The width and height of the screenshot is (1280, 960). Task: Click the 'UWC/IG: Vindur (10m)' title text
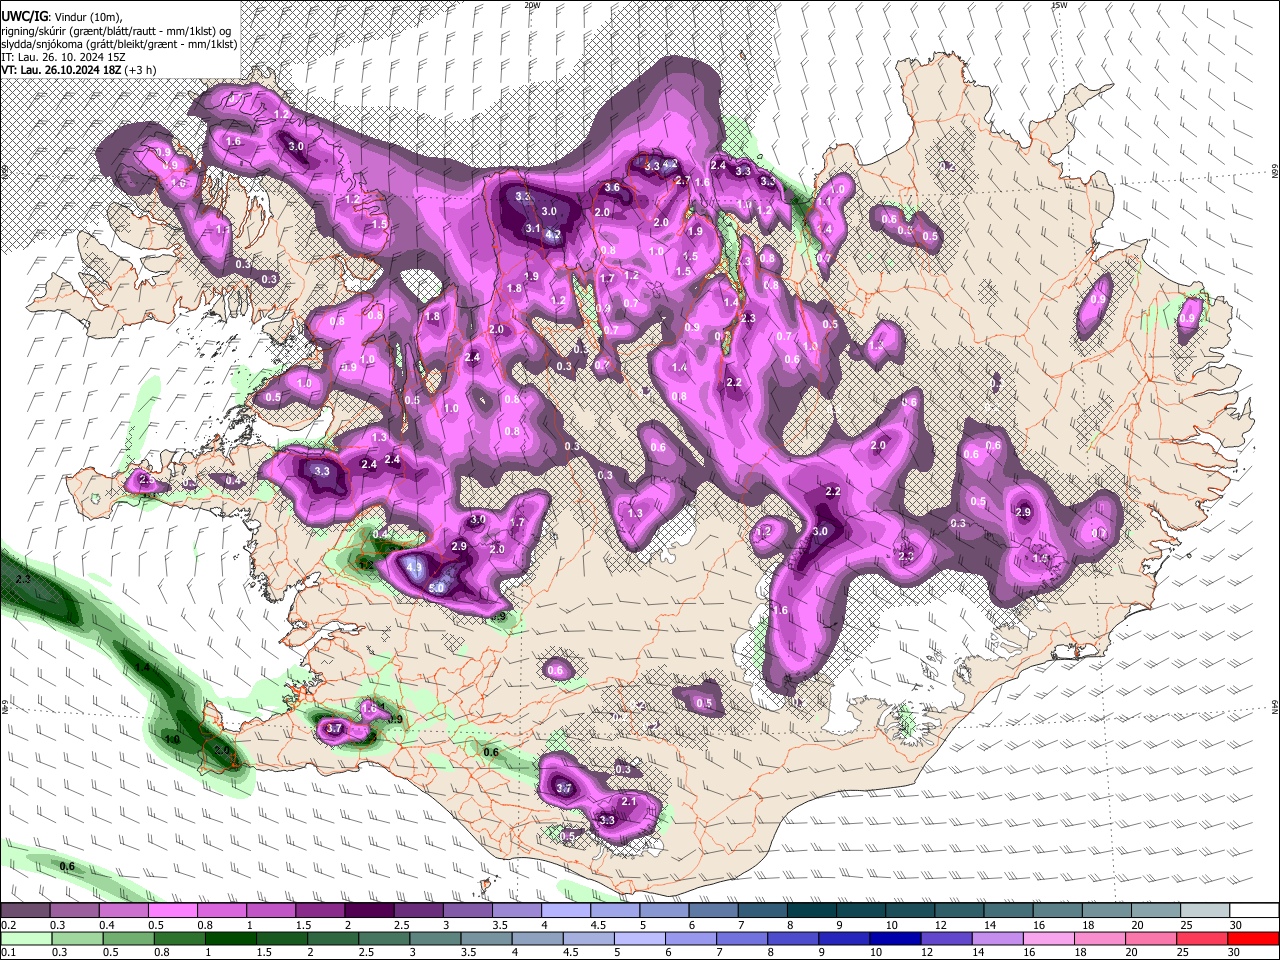(61, 16)
